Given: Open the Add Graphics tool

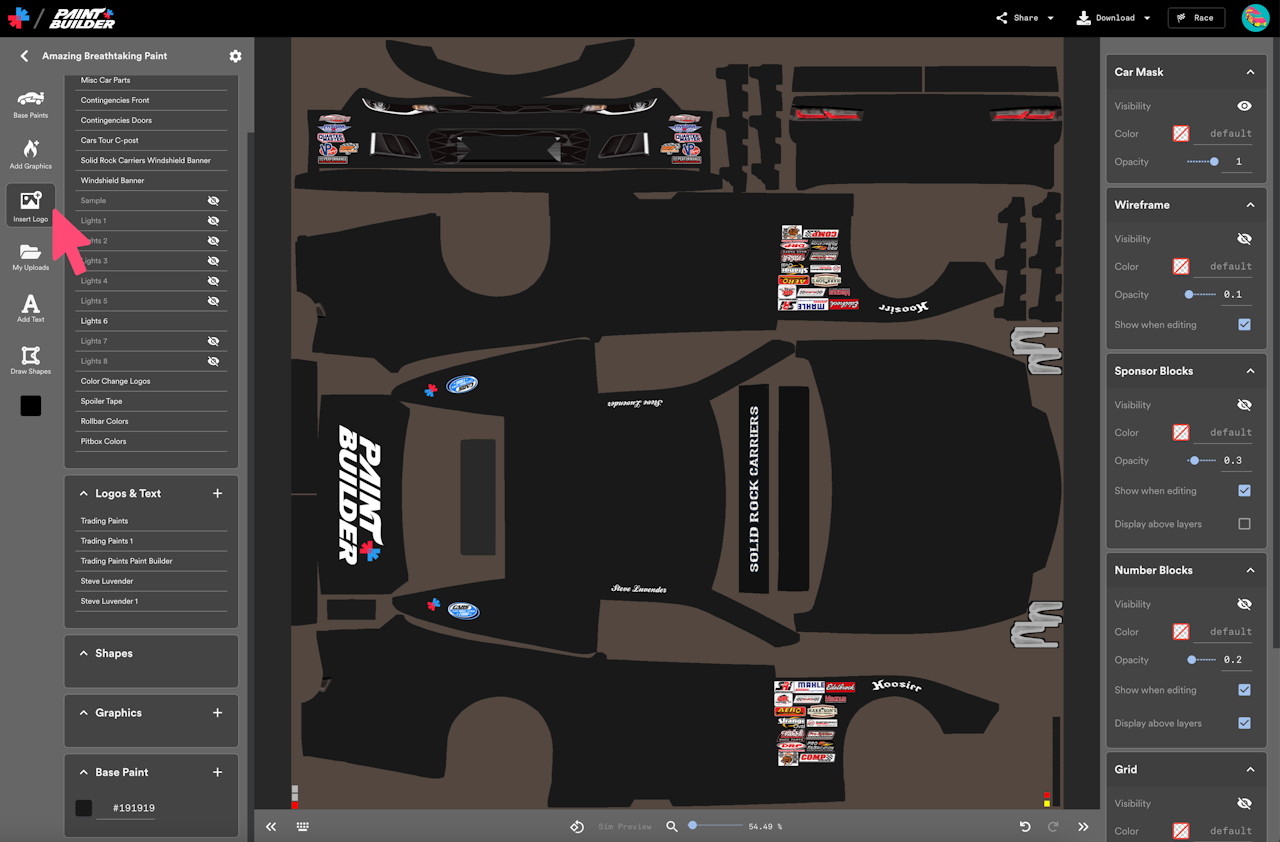Looking at the screenshot, I should click(x=30, y=154).
